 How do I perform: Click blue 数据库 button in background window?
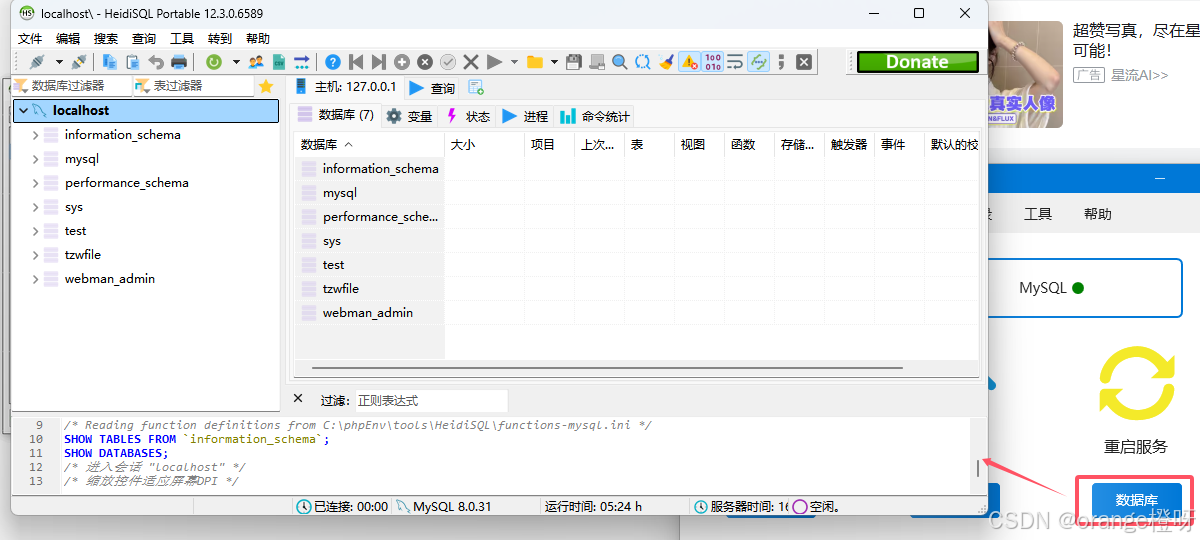(x=1136, y=500)
